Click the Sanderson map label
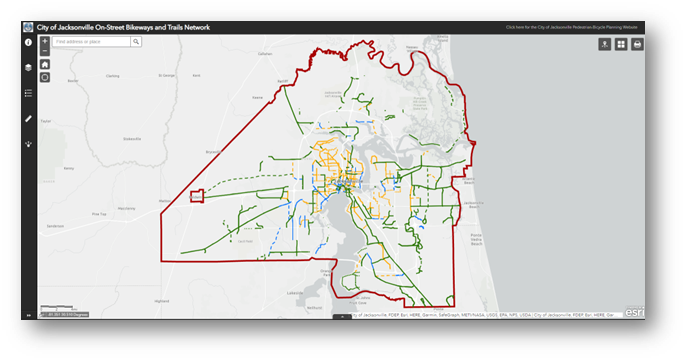Screen dimensions: 687x362 [55, 226]
